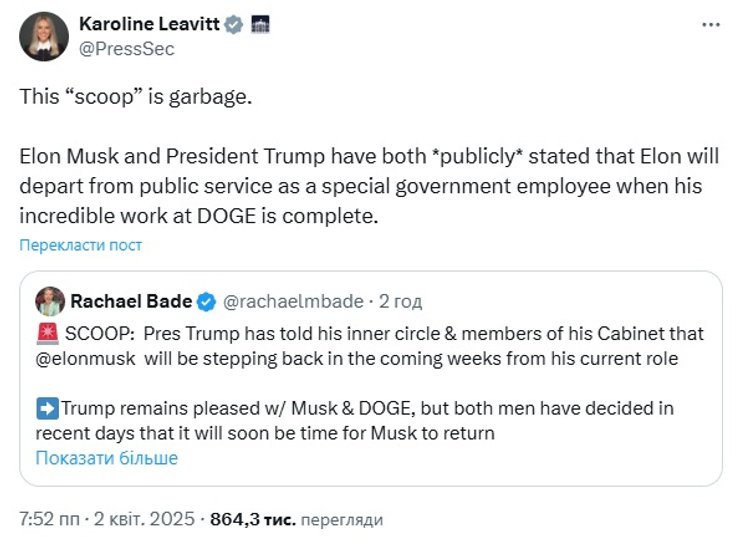The height and width of the screenshot is (551, 740).
Task: Click Rachael Bade's small avatar
Action: [x=49, y=300]
